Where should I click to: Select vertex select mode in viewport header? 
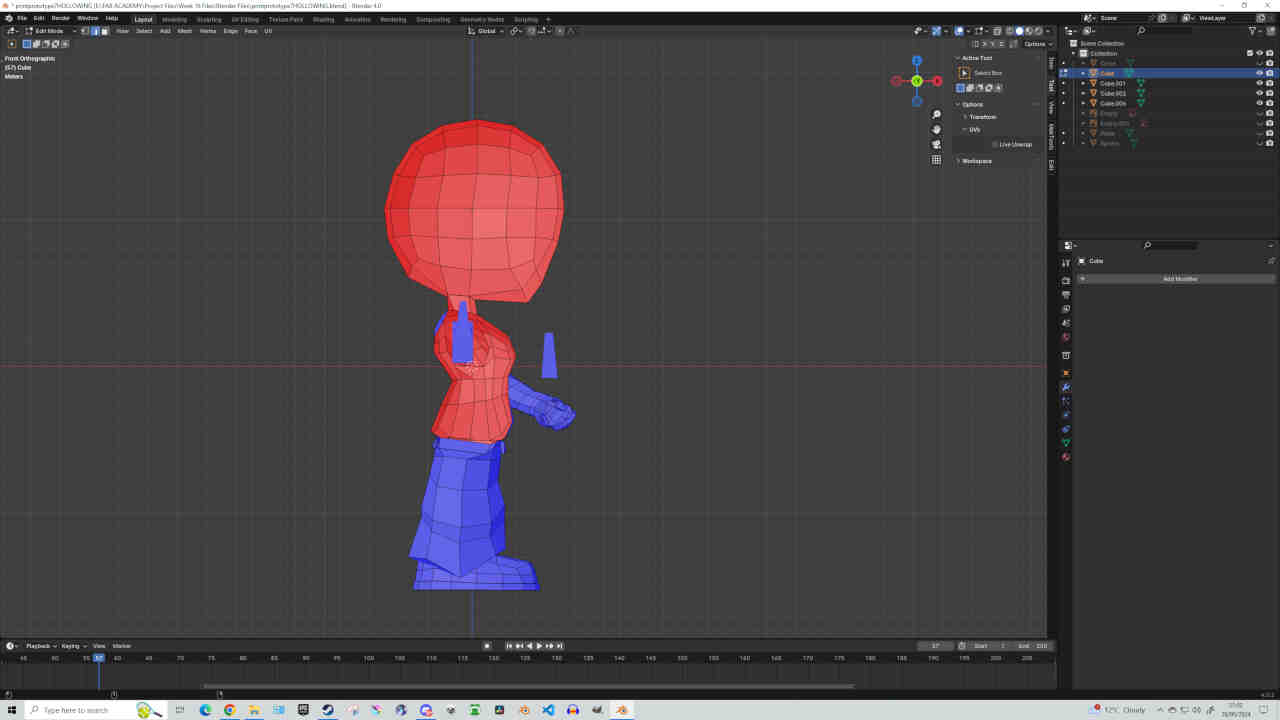pyautogui.click(x=86, y=31)
